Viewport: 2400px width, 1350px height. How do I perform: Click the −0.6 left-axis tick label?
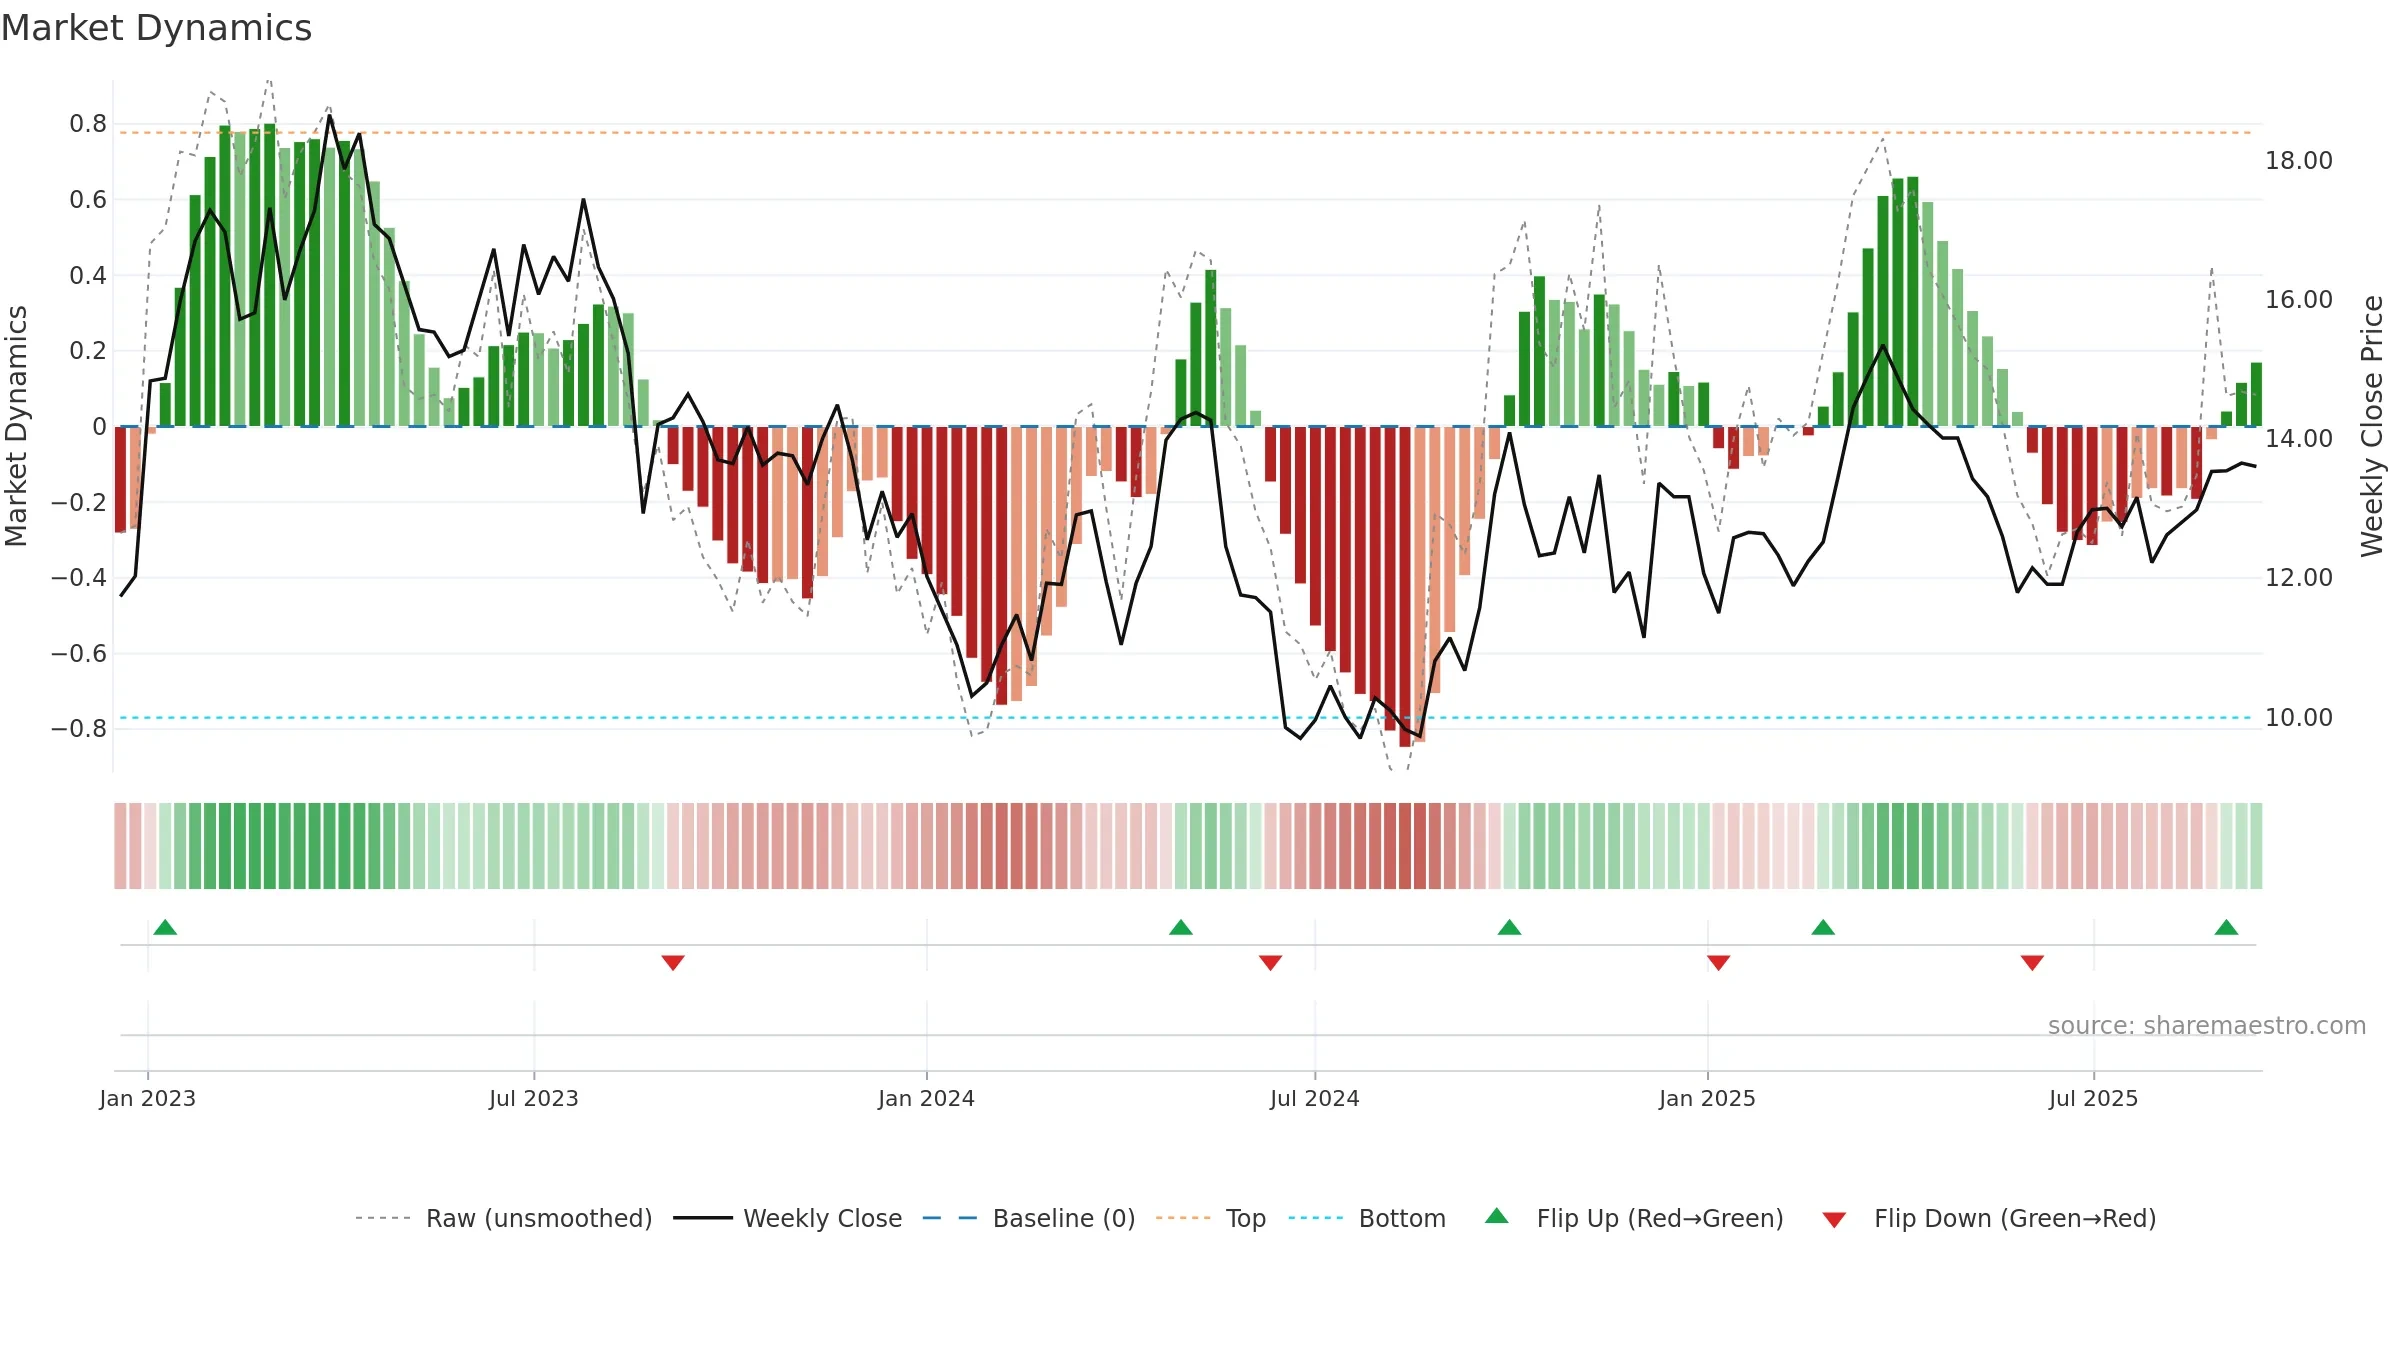[79, 654]
